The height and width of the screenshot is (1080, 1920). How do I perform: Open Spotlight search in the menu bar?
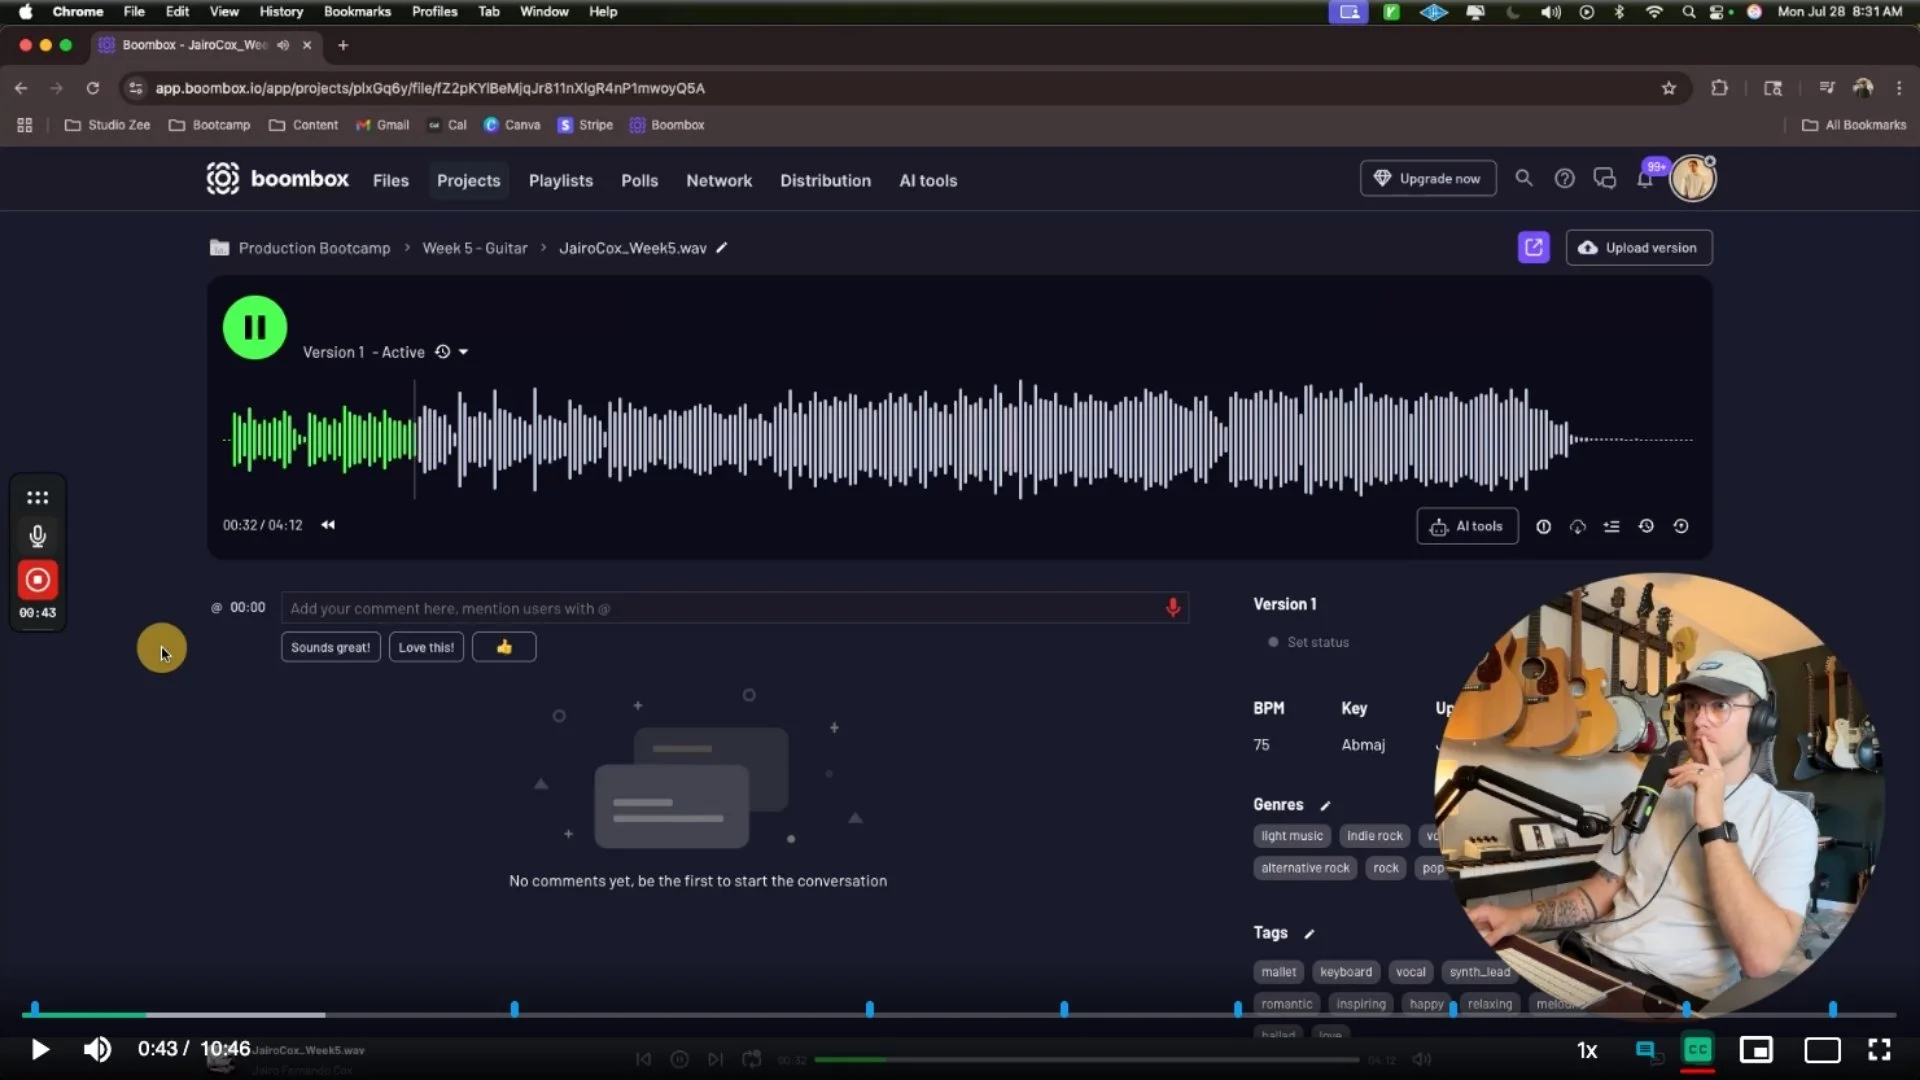click(1688, 12)
